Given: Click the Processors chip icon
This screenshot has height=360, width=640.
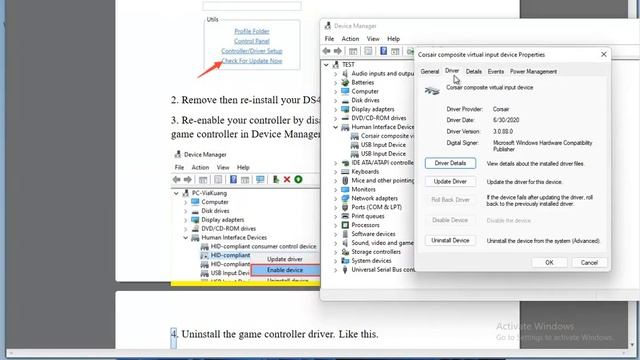Looking at the screenshot, I should pos(345,225).
